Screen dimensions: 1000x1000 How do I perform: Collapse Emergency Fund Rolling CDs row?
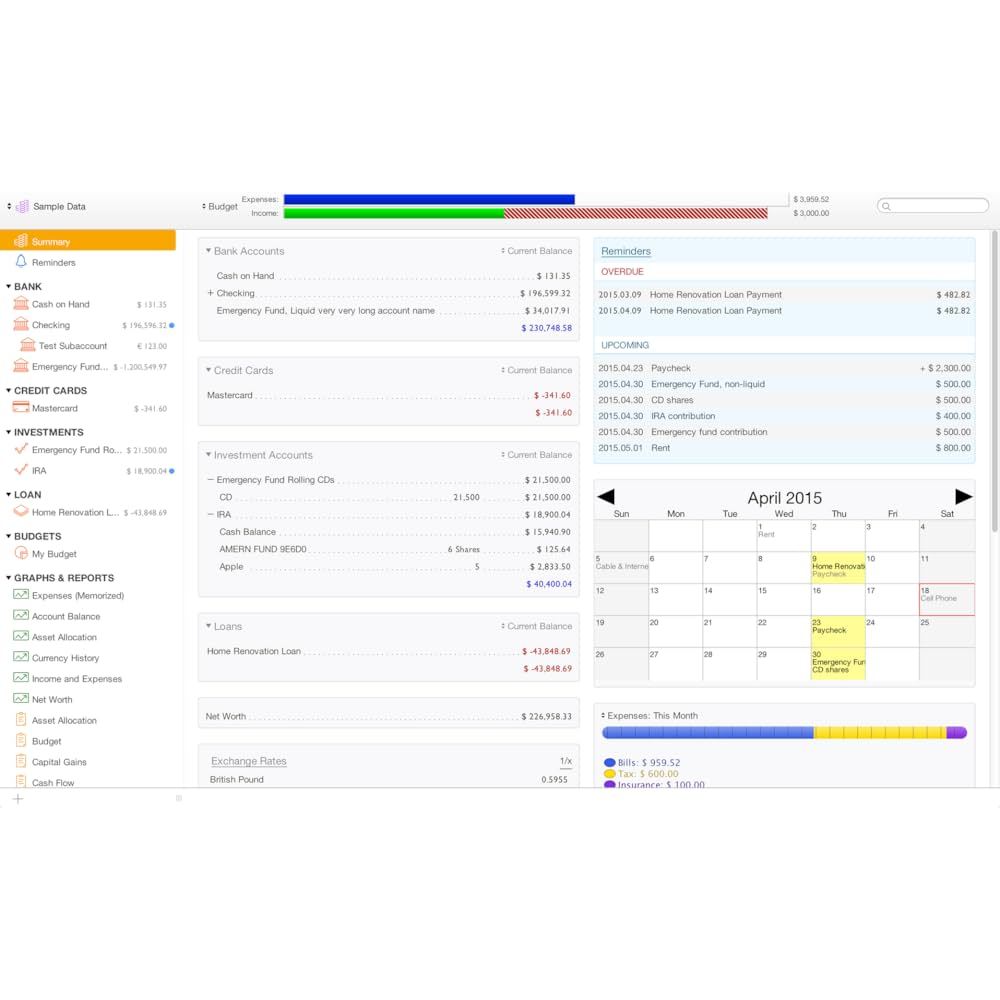coord(210,480)
